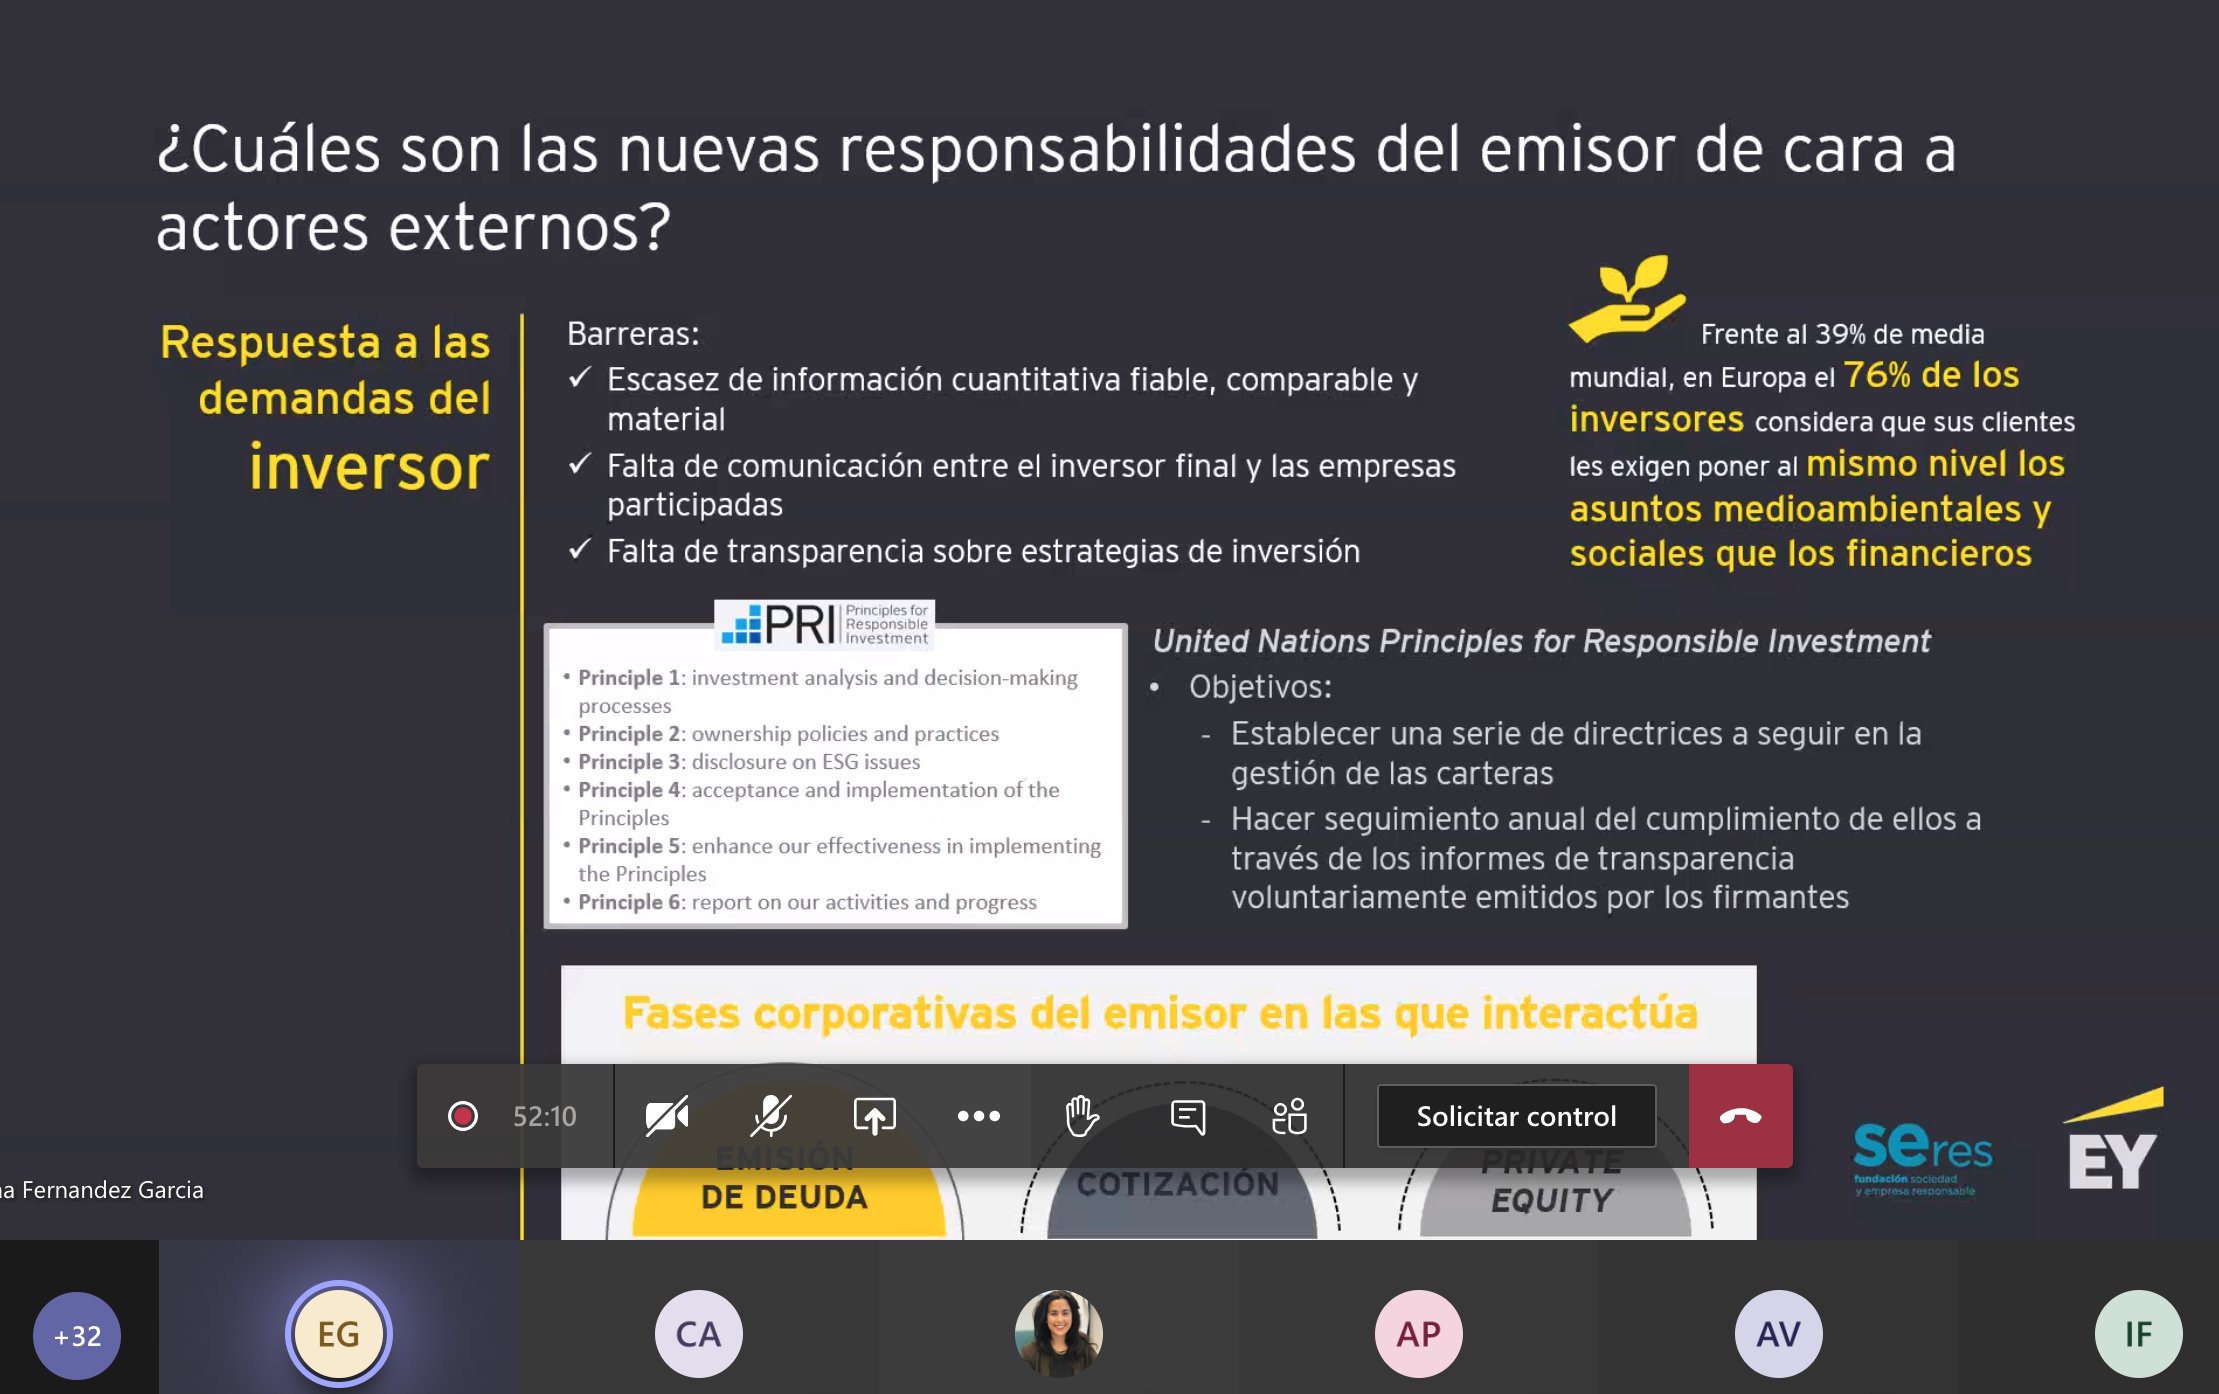Click the participant photo avatar
2219x1394 pixels.
[1058, 1334]
